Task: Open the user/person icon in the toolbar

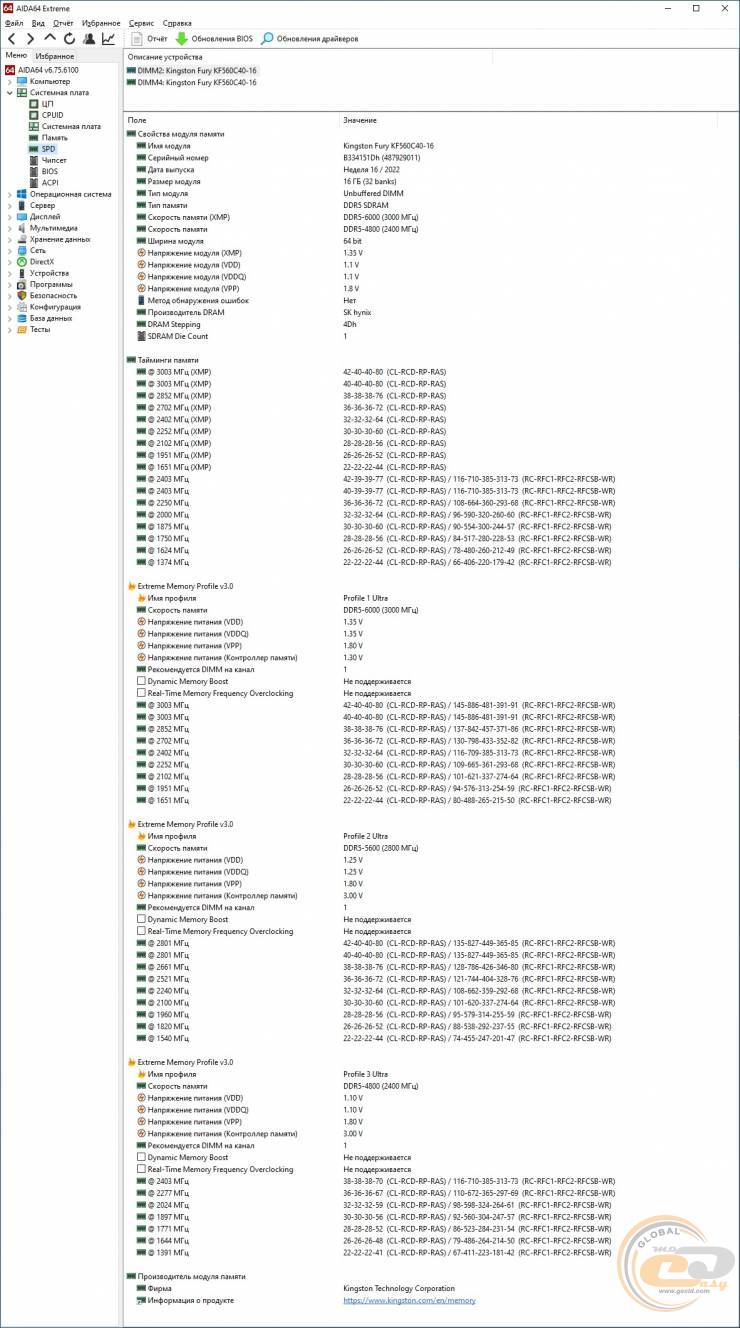Action: point(88,39)
